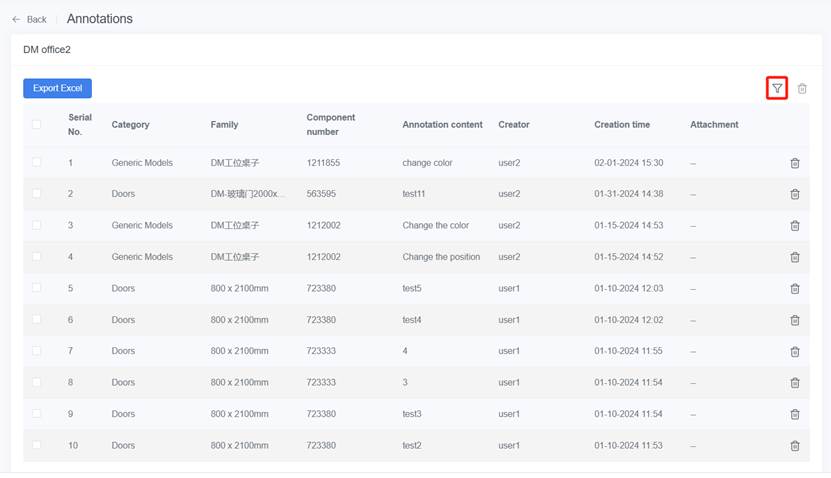Delete the 'test4' annotation in row 6
Image resolution: width=831 pixels, height=478 pixels.
[x=795, y=320]
